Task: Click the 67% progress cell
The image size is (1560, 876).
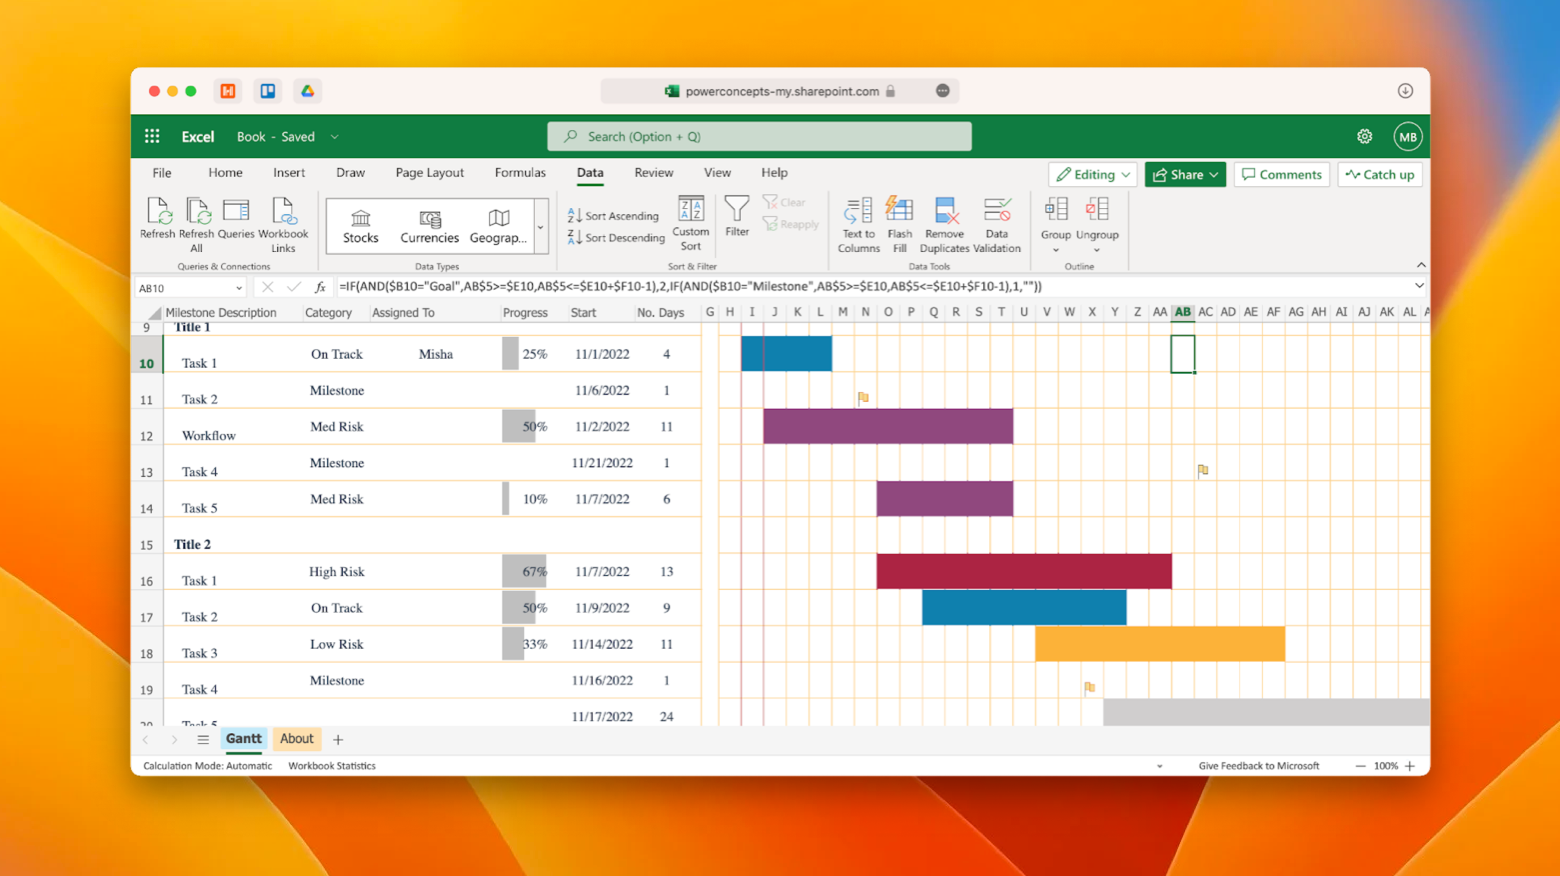Action: [525, 572]
